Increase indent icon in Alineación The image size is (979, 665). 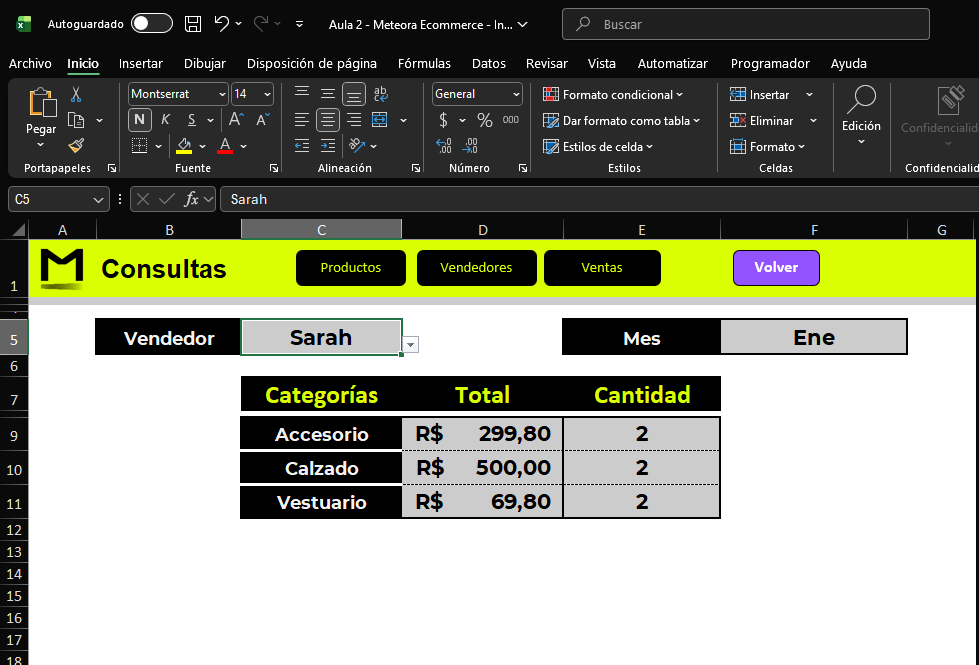(327, 145)
